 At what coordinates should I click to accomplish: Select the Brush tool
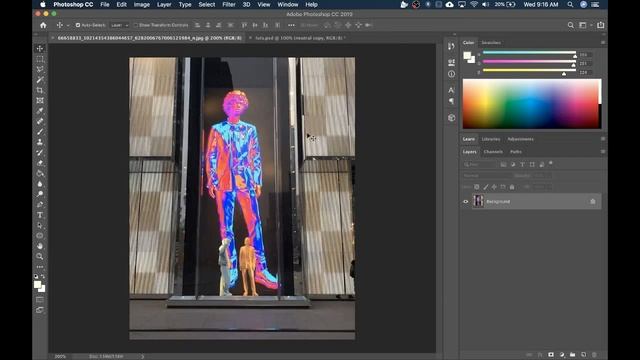40,132
